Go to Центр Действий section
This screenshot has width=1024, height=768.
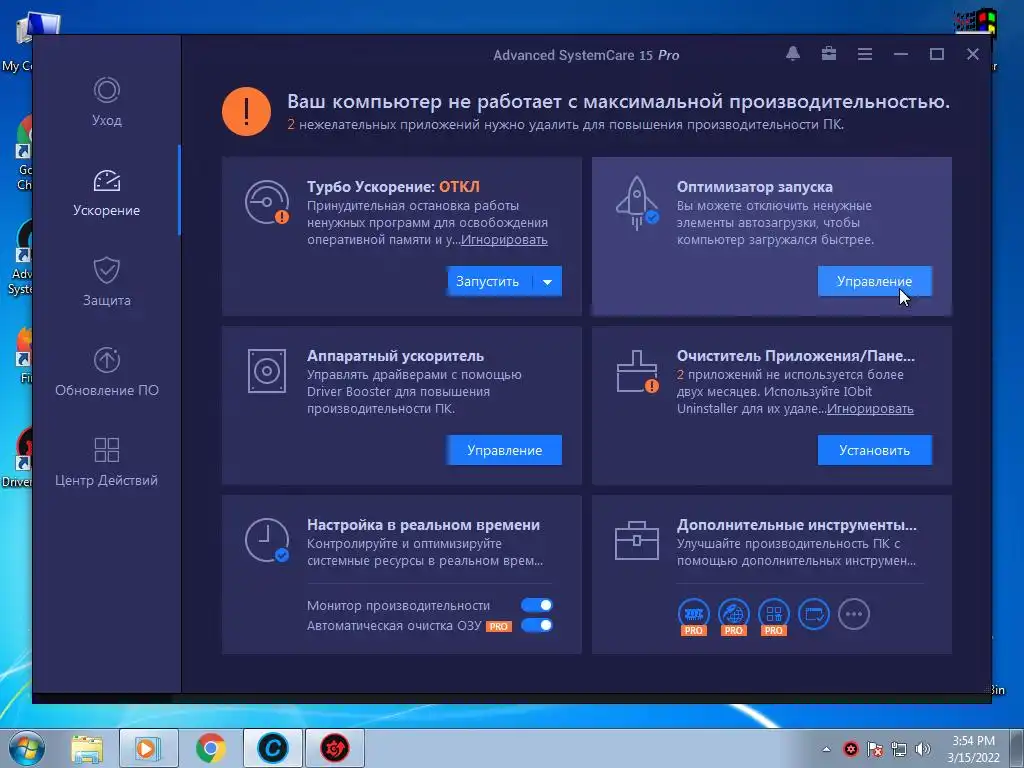[106, 462]
